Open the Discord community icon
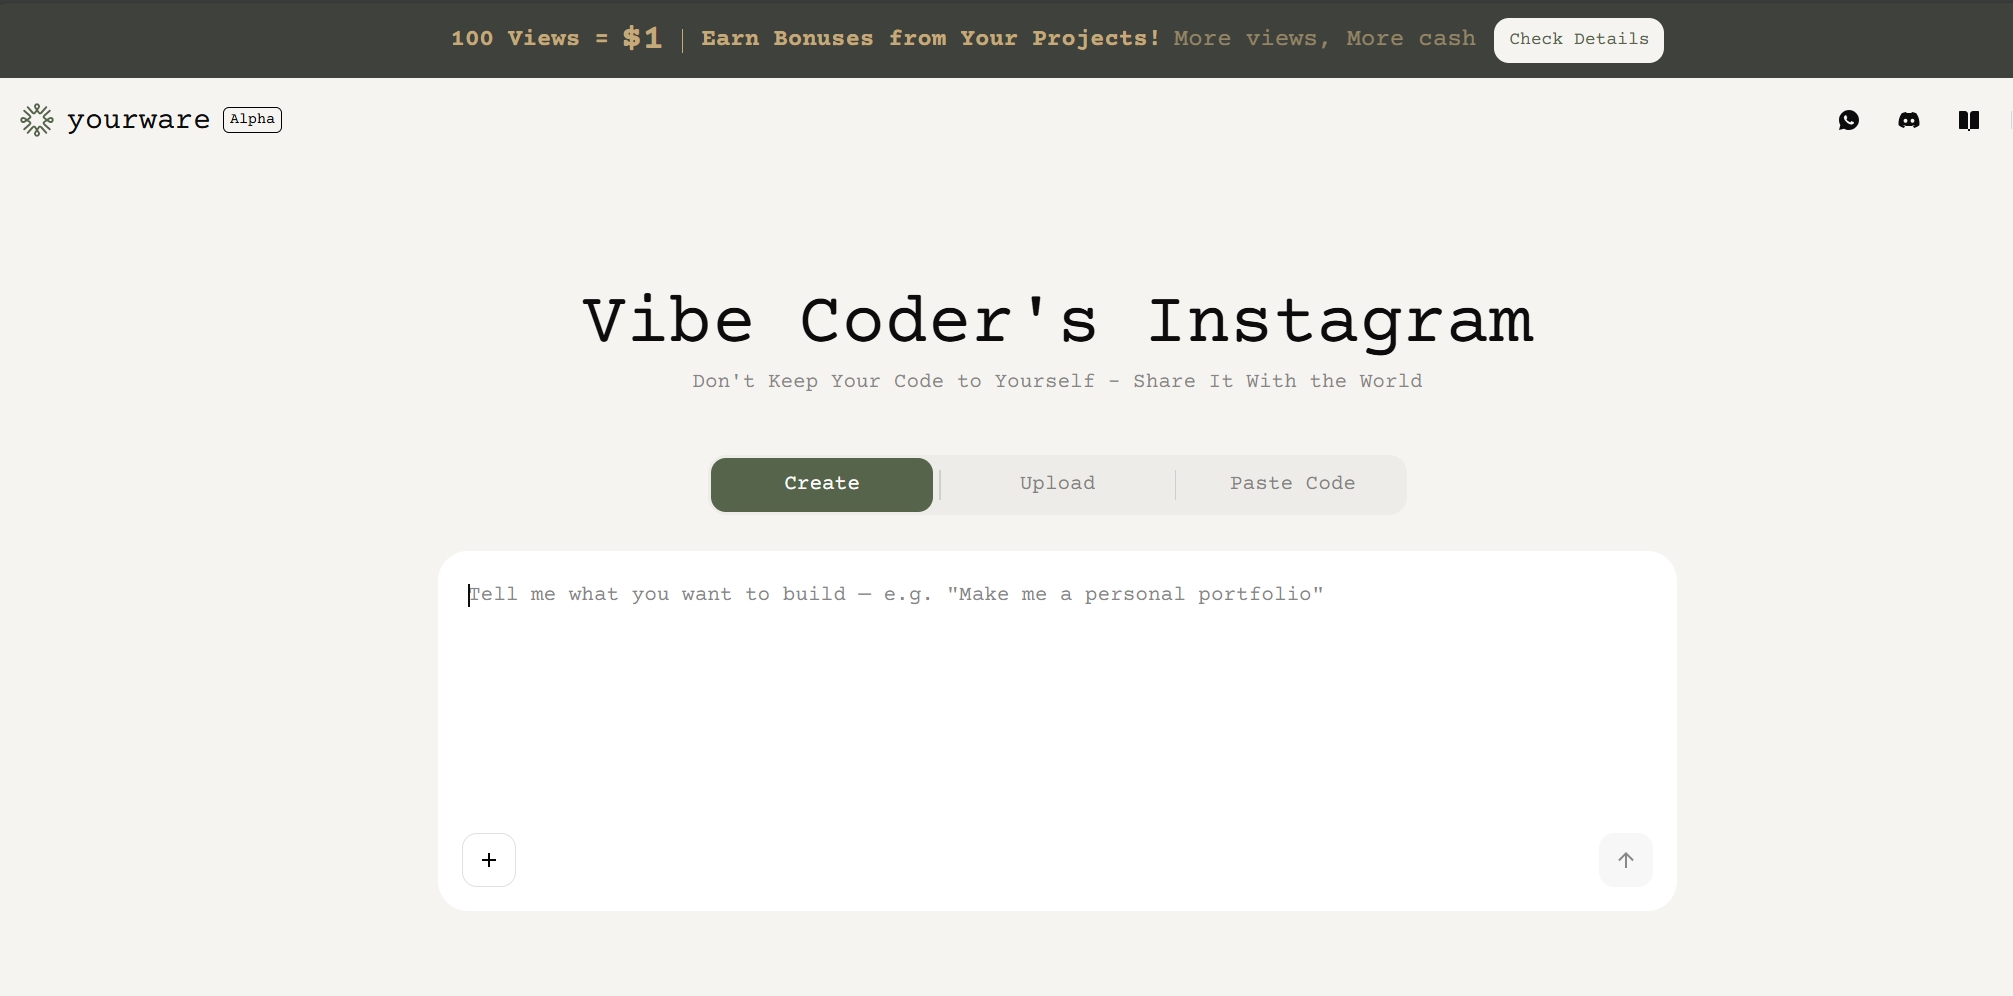The height and width of the screenshot is (996, 2013). [x=1908, y=120]
